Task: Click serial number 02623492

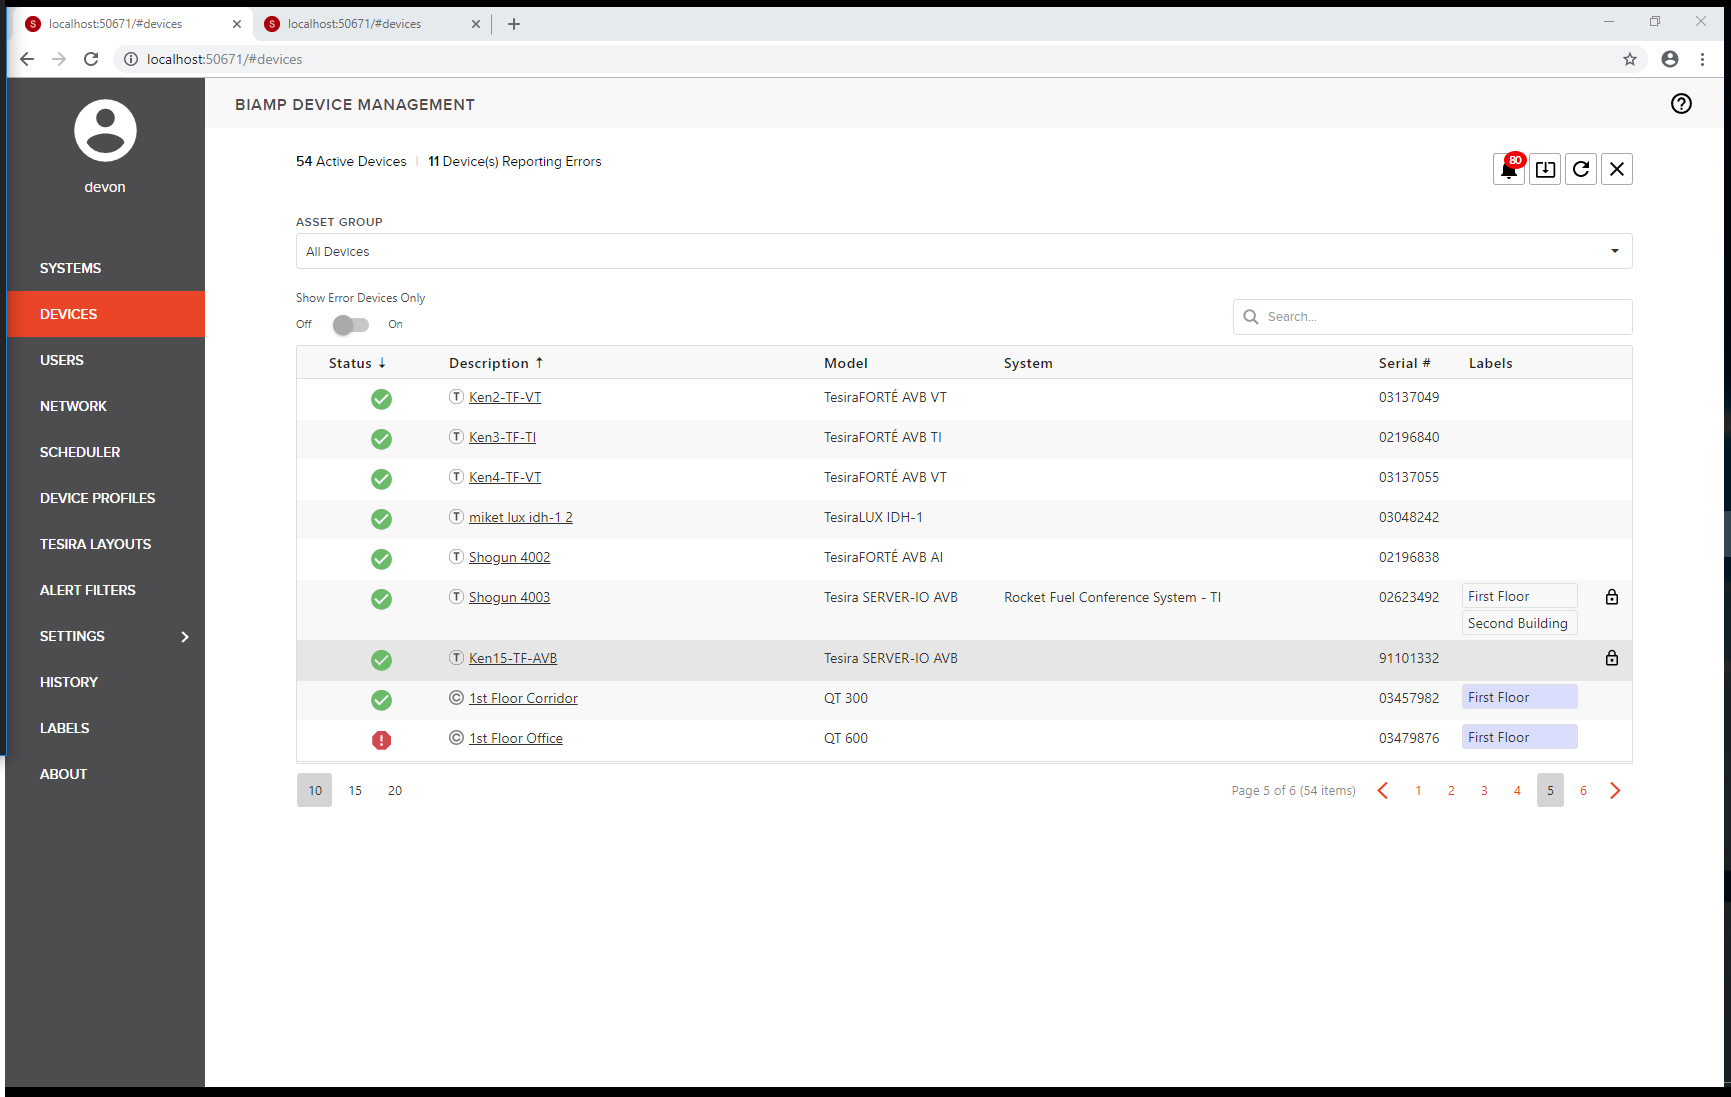Action: point(1409,597)
